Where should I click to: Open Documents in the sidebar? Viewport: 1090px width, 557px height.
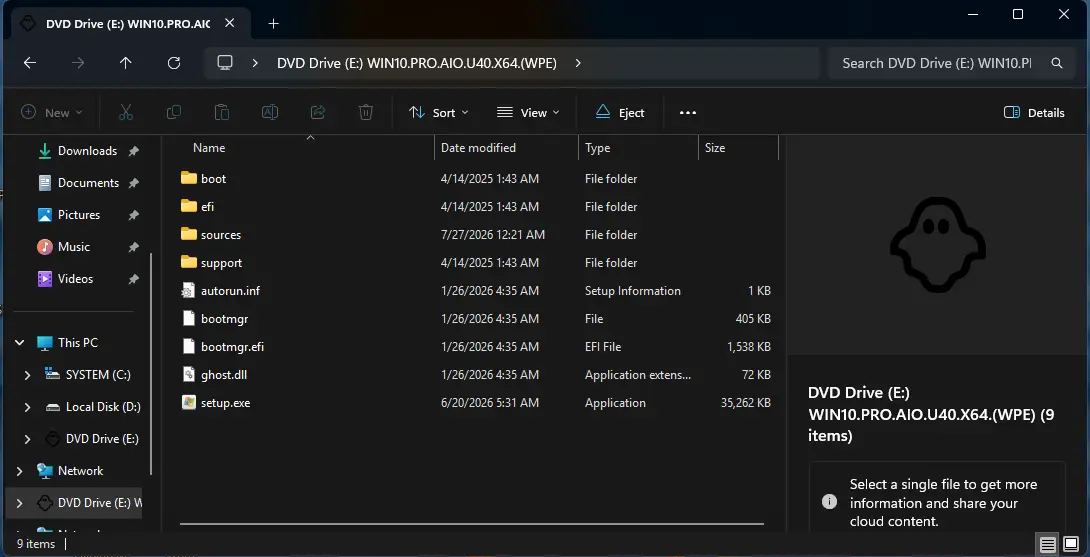point(88,183)
